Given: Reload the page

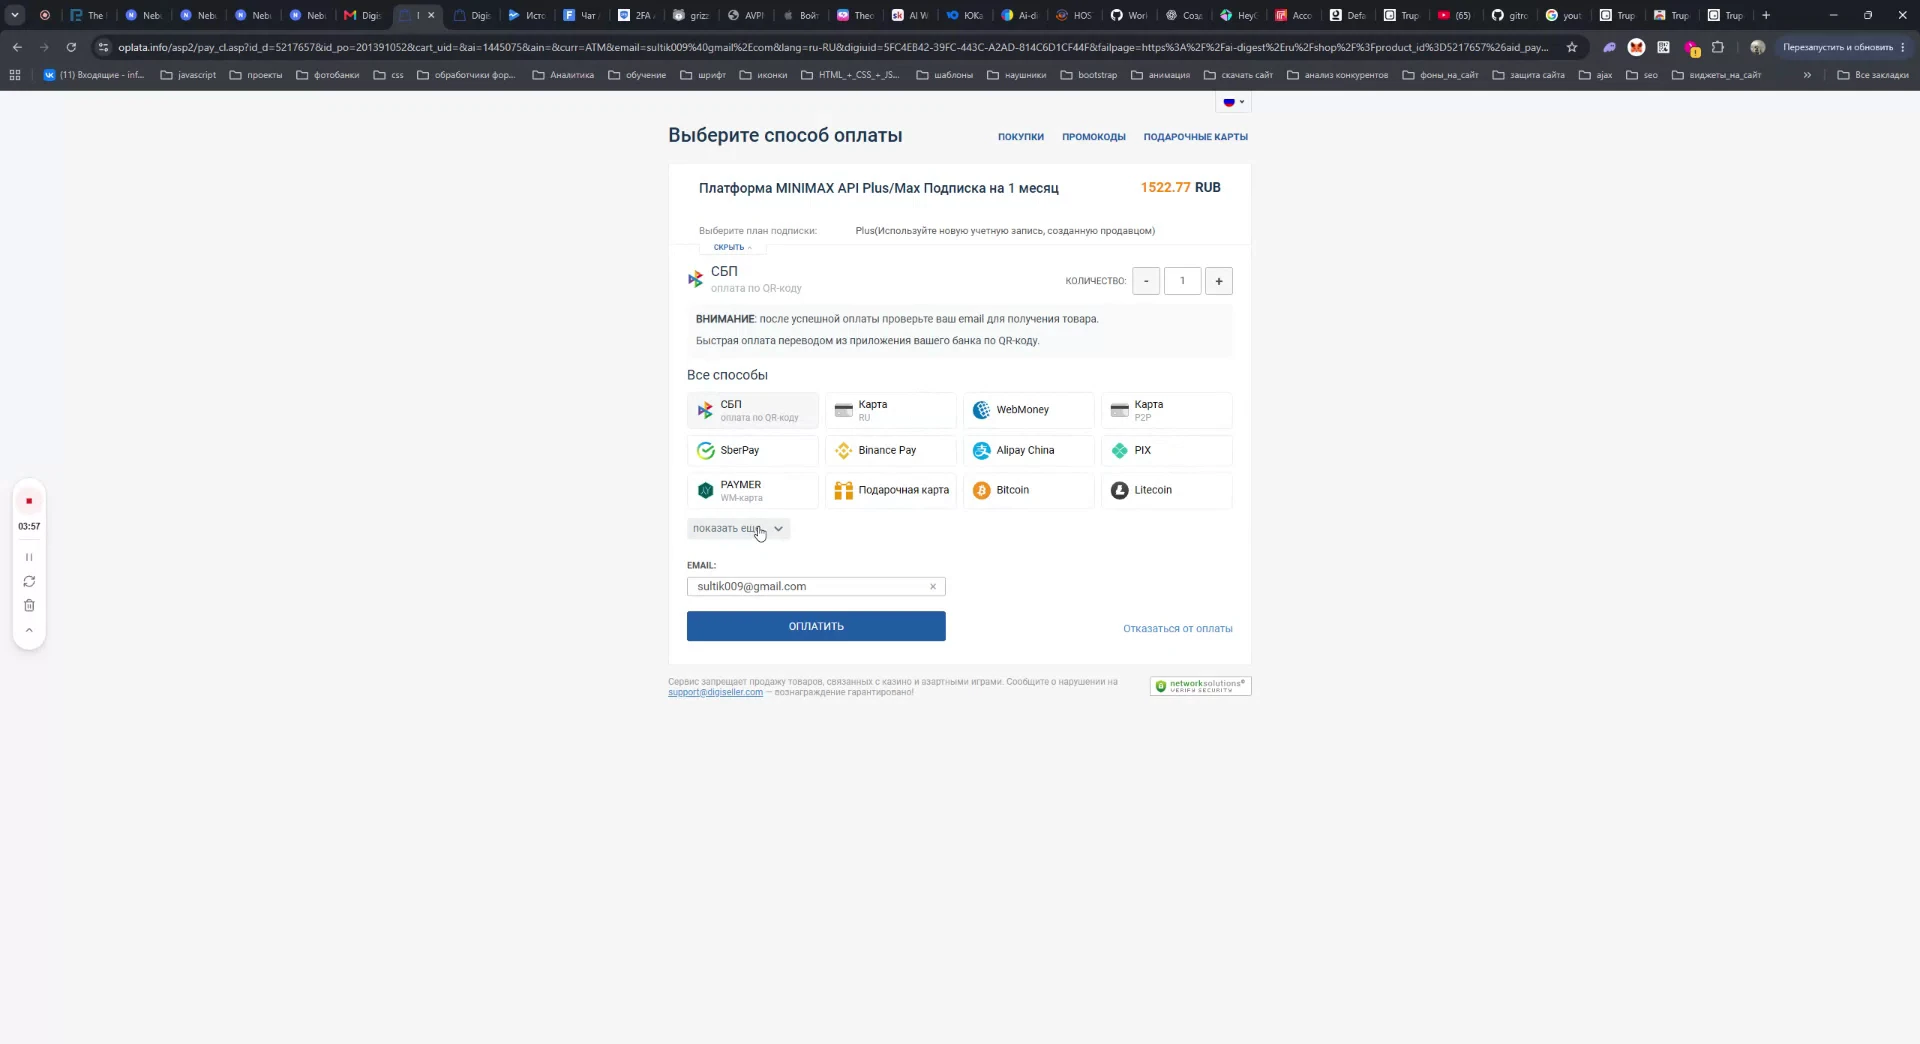Looking at the screenshot, I should tap(71, 47).
